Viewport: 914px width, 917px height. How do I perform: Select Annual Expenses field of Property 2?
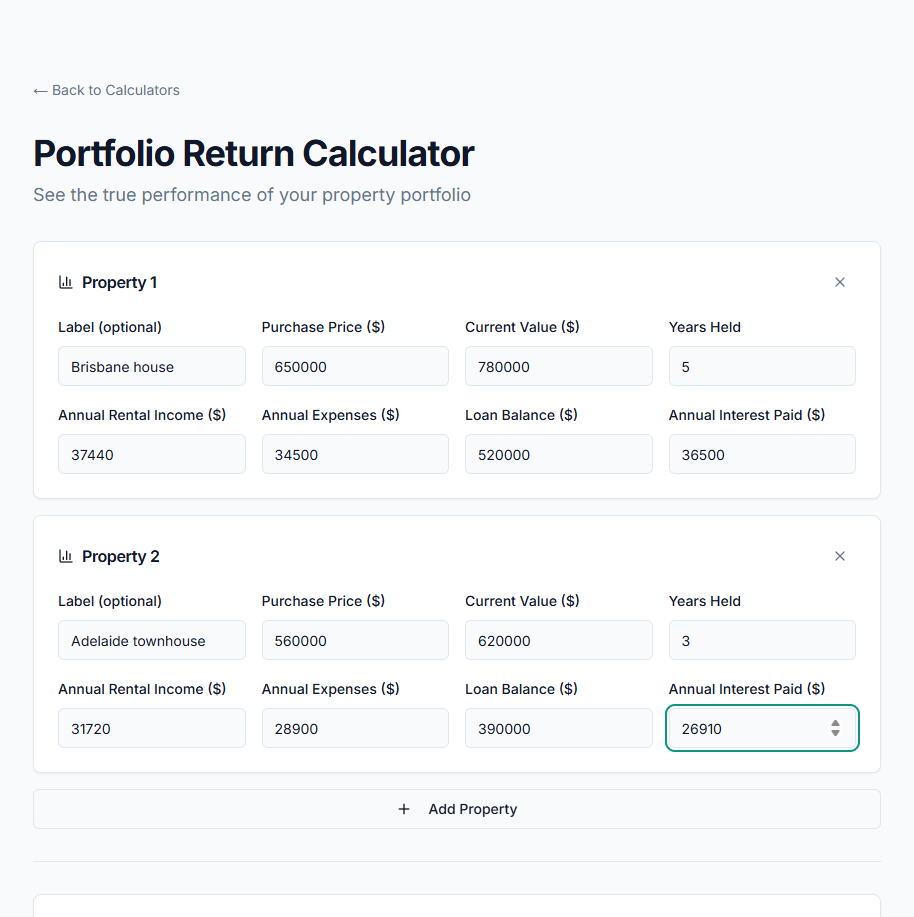355,728
